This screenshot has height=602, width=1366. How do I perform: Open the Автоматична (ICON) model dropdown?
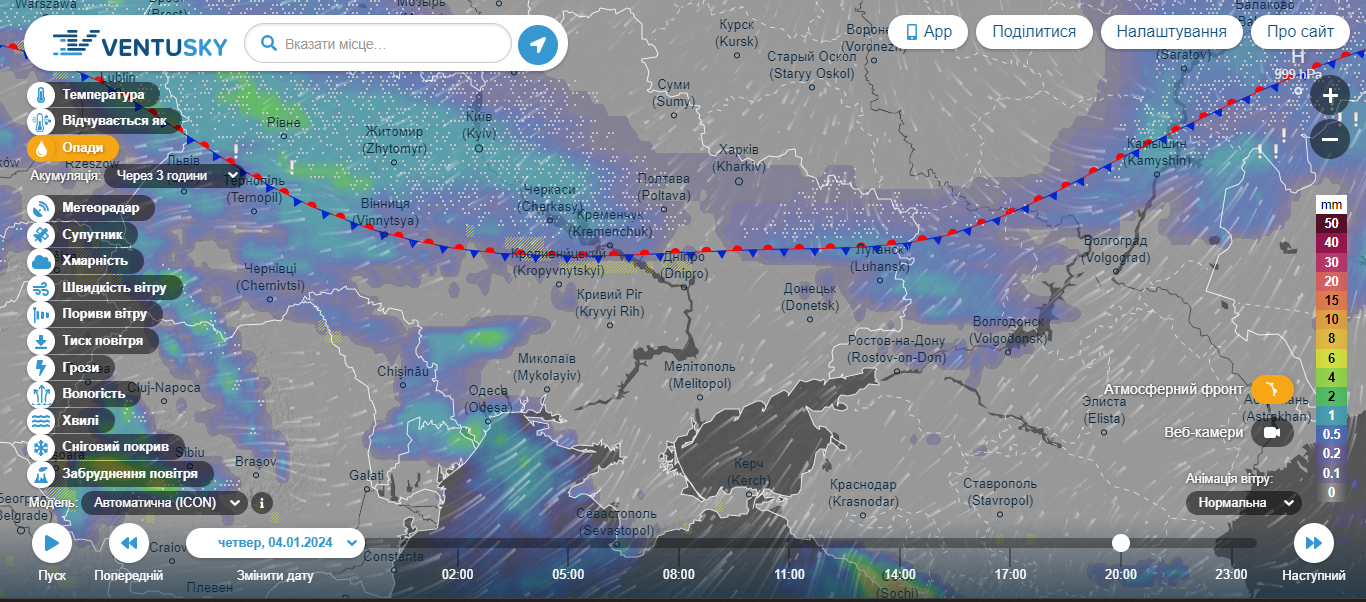pyautogui.click(x=164, y=503)
